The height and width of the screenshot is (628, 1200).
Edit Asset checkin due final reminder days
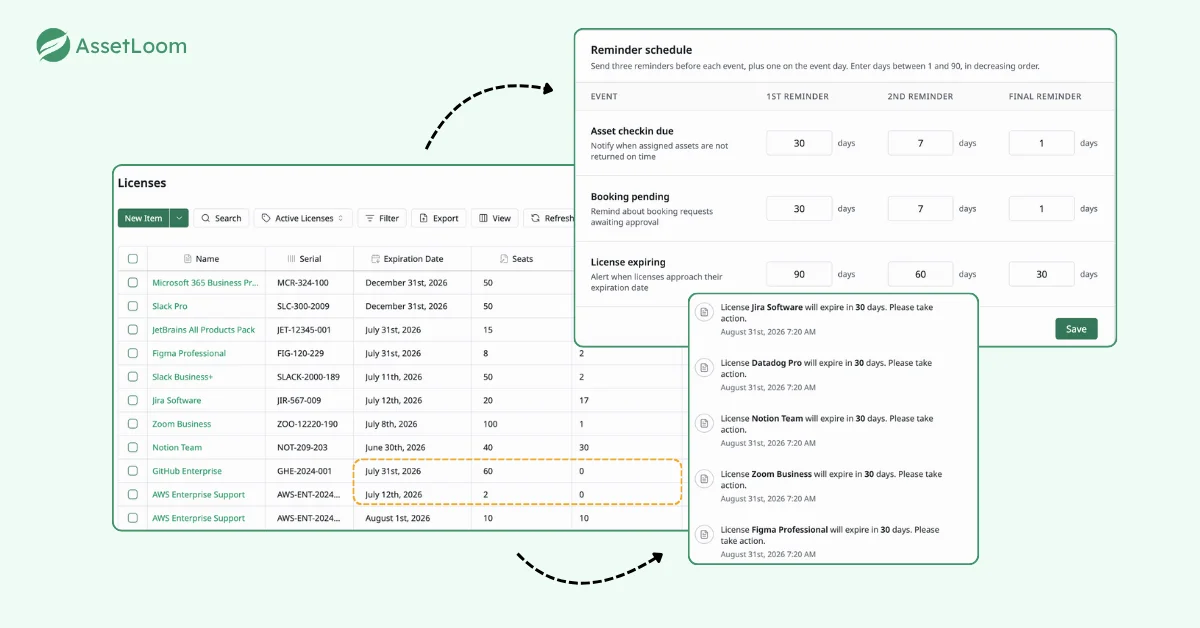point(1041,143)
